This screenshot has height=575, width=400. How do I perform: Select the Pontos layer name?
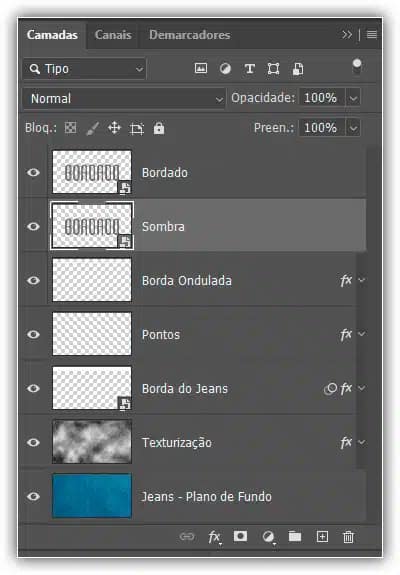[161, 334]
